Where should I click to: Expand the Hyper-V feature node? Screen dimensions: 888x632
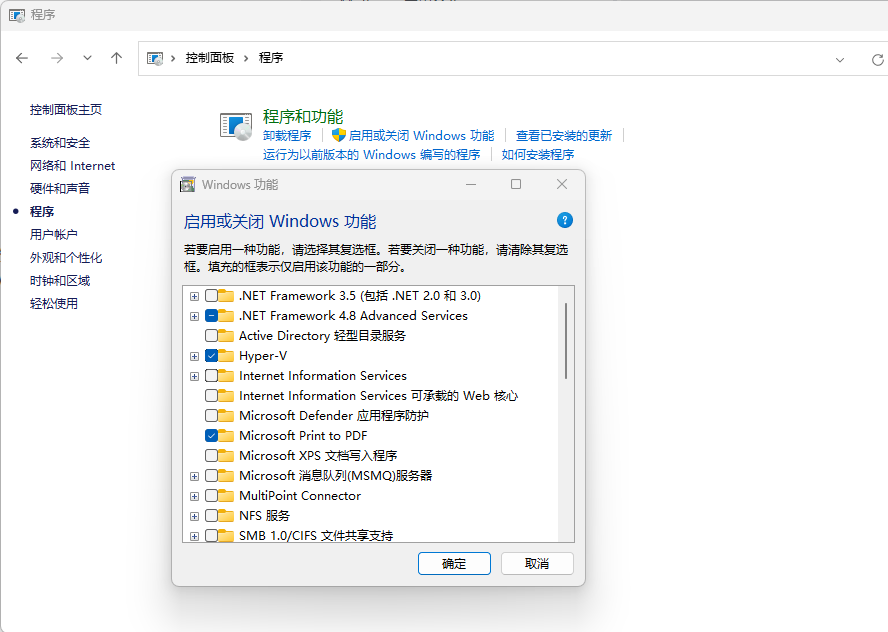pyautogui.click(x=194, y=356)
